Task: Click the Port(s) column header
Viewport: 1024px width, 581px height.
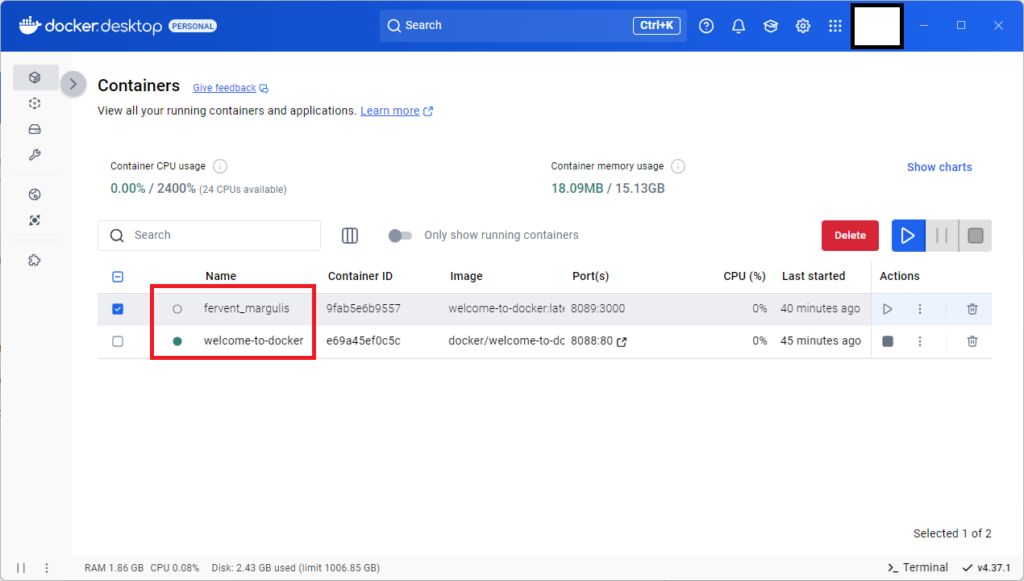Action: [590, 276]
